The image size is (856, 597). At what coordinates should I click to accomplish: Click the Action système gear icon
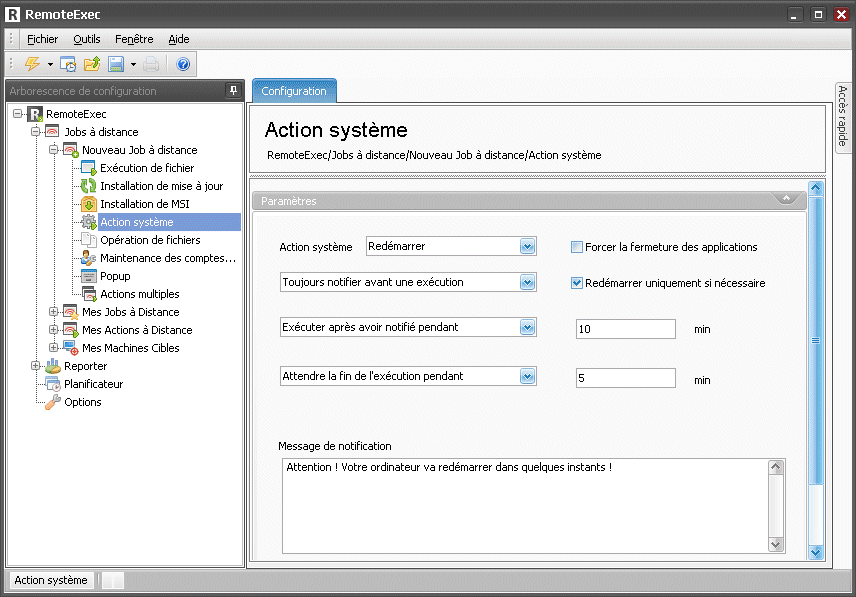(x=88, y=222)
